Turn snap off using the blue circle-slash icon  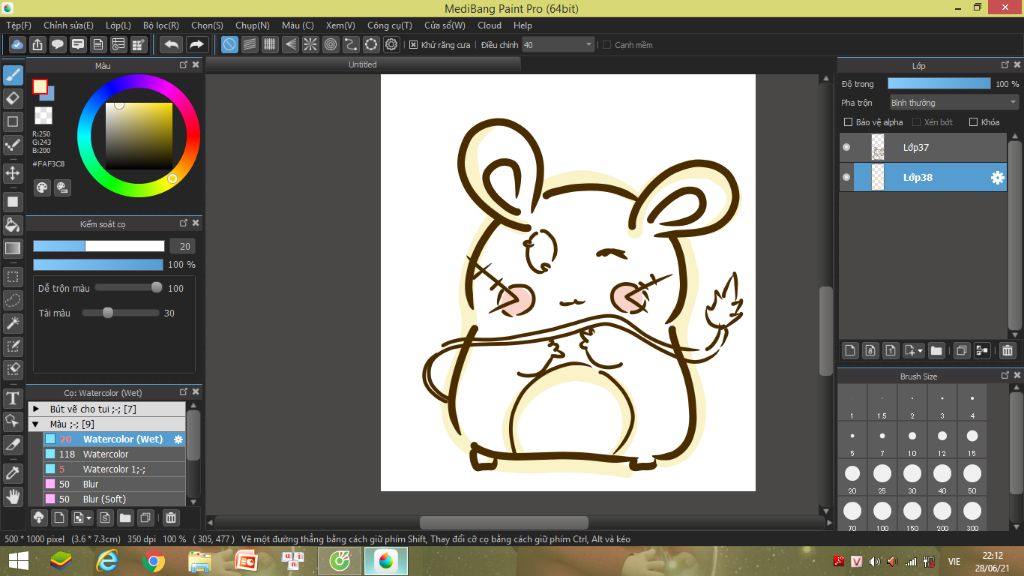click(x=229, y=44)
